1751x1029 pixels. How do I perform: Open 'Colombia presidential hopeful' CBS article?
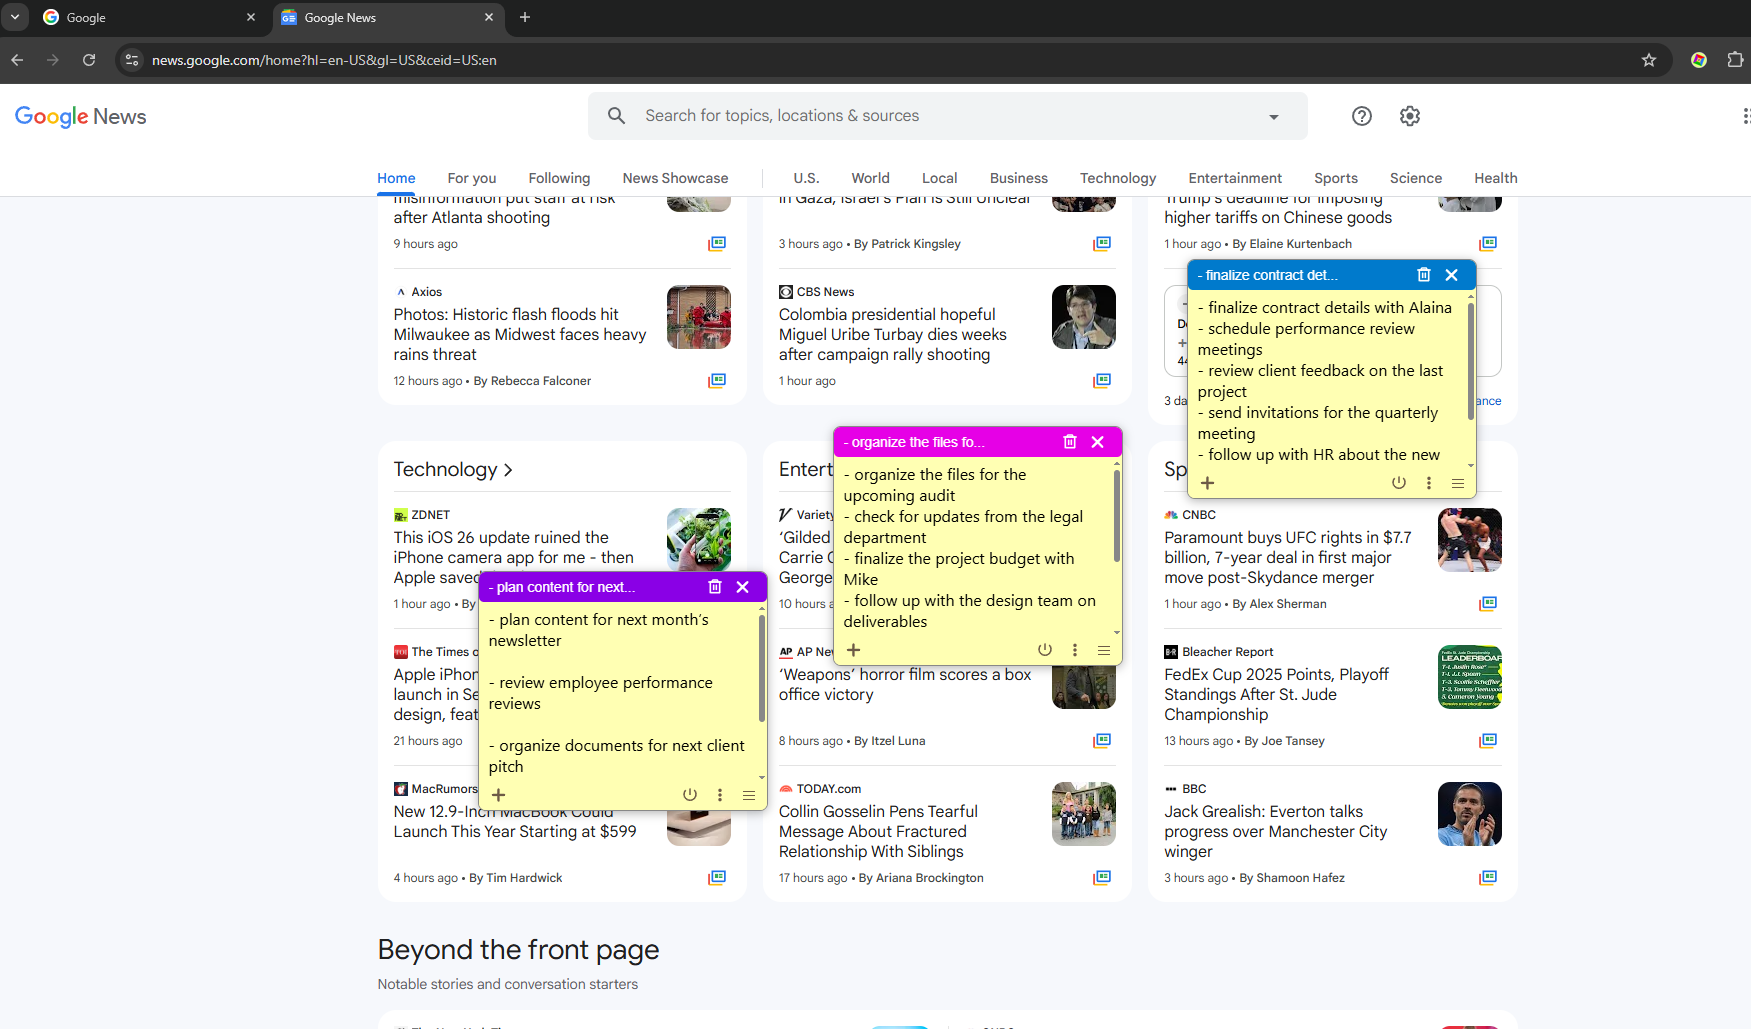[x=893, y=335]
